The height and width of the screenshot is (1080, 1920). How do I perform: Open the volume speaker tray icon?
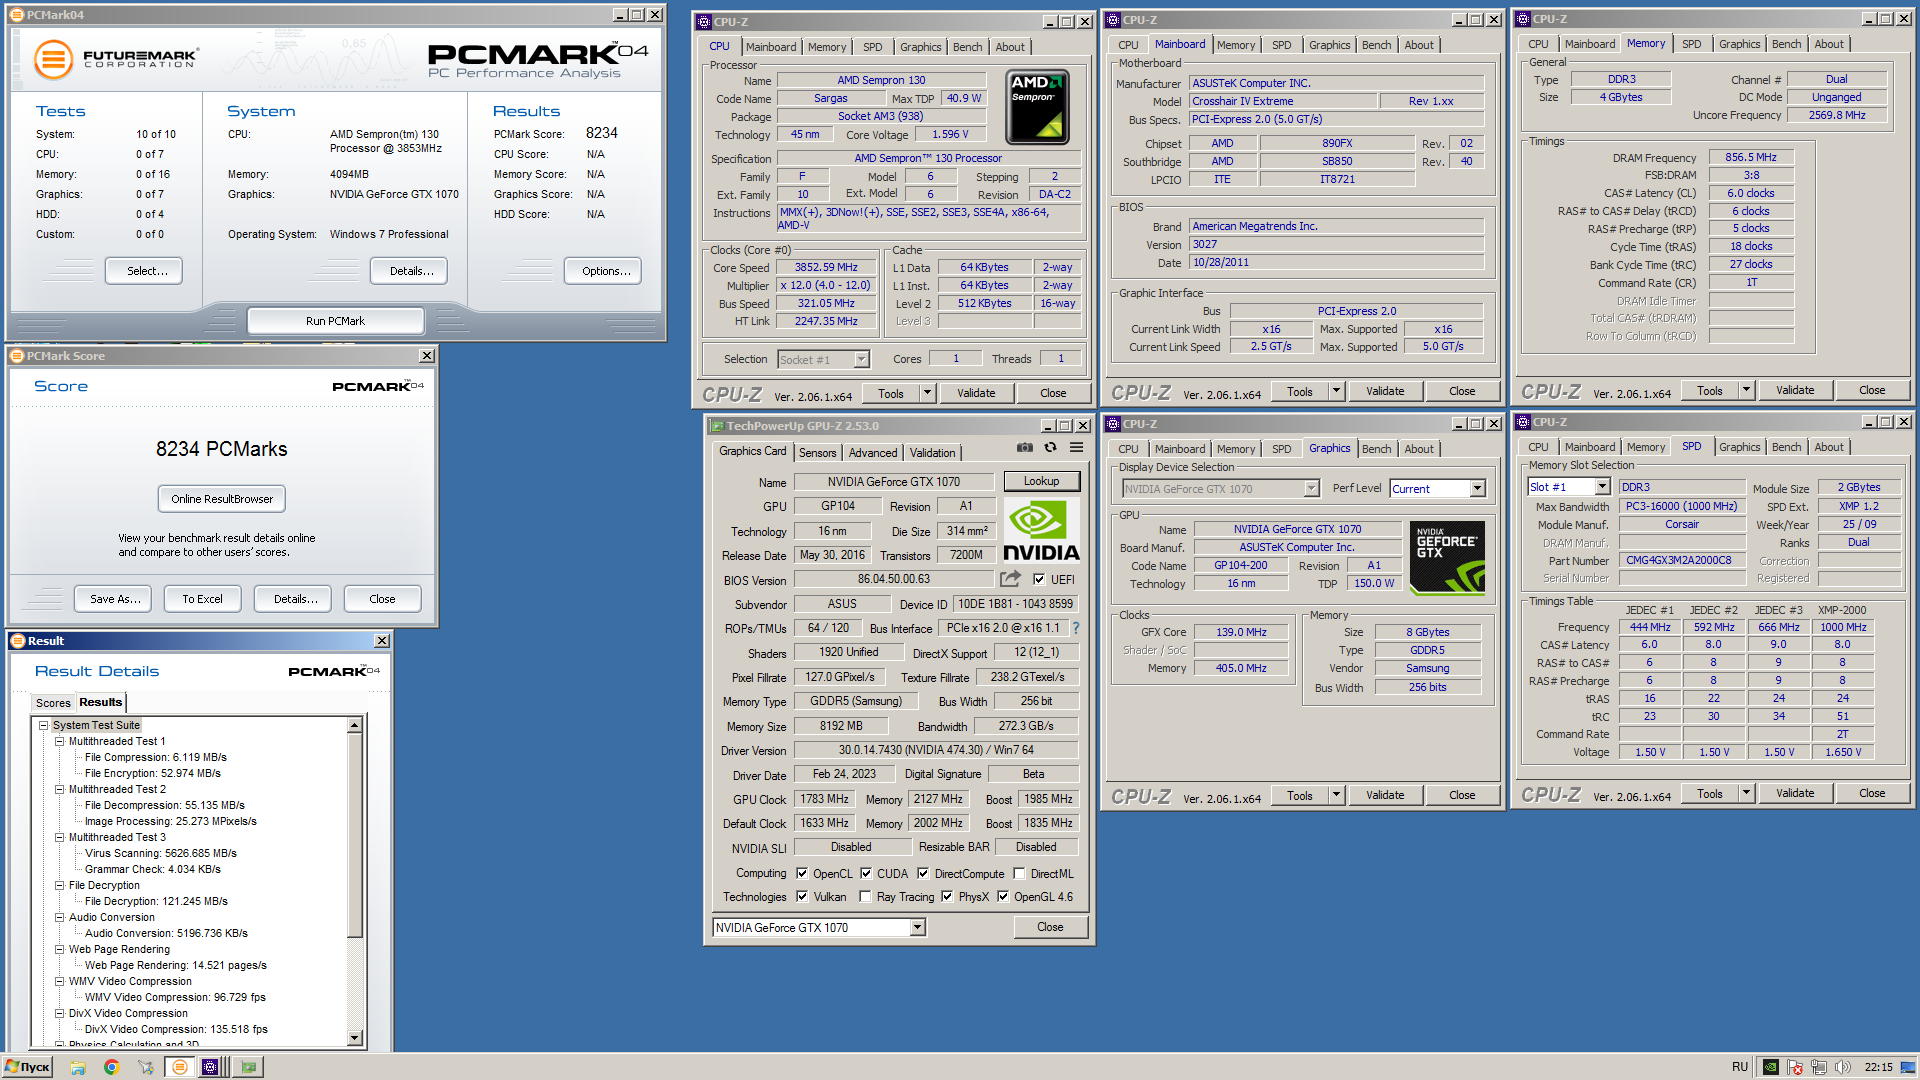pos(1843,1067)
